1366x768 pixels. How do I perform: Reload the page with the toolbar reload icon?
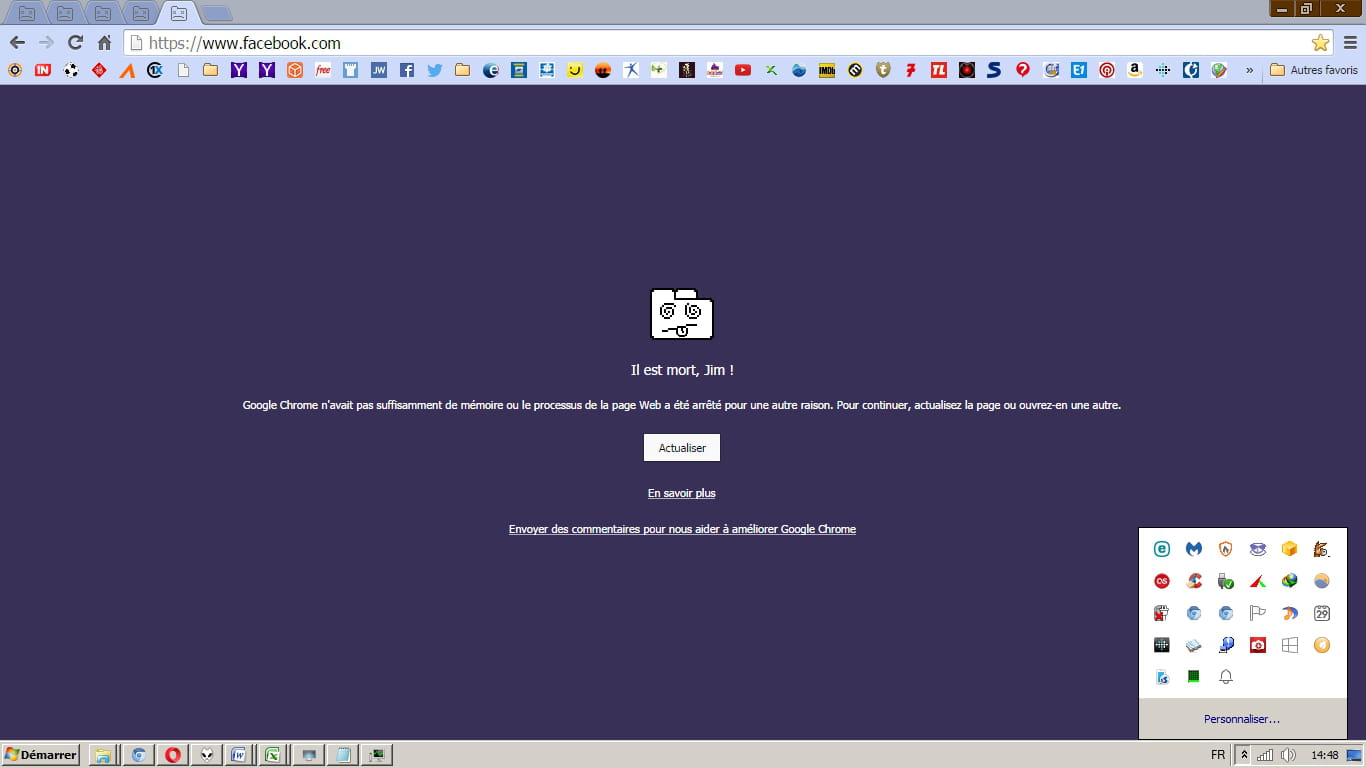[75, 43]
